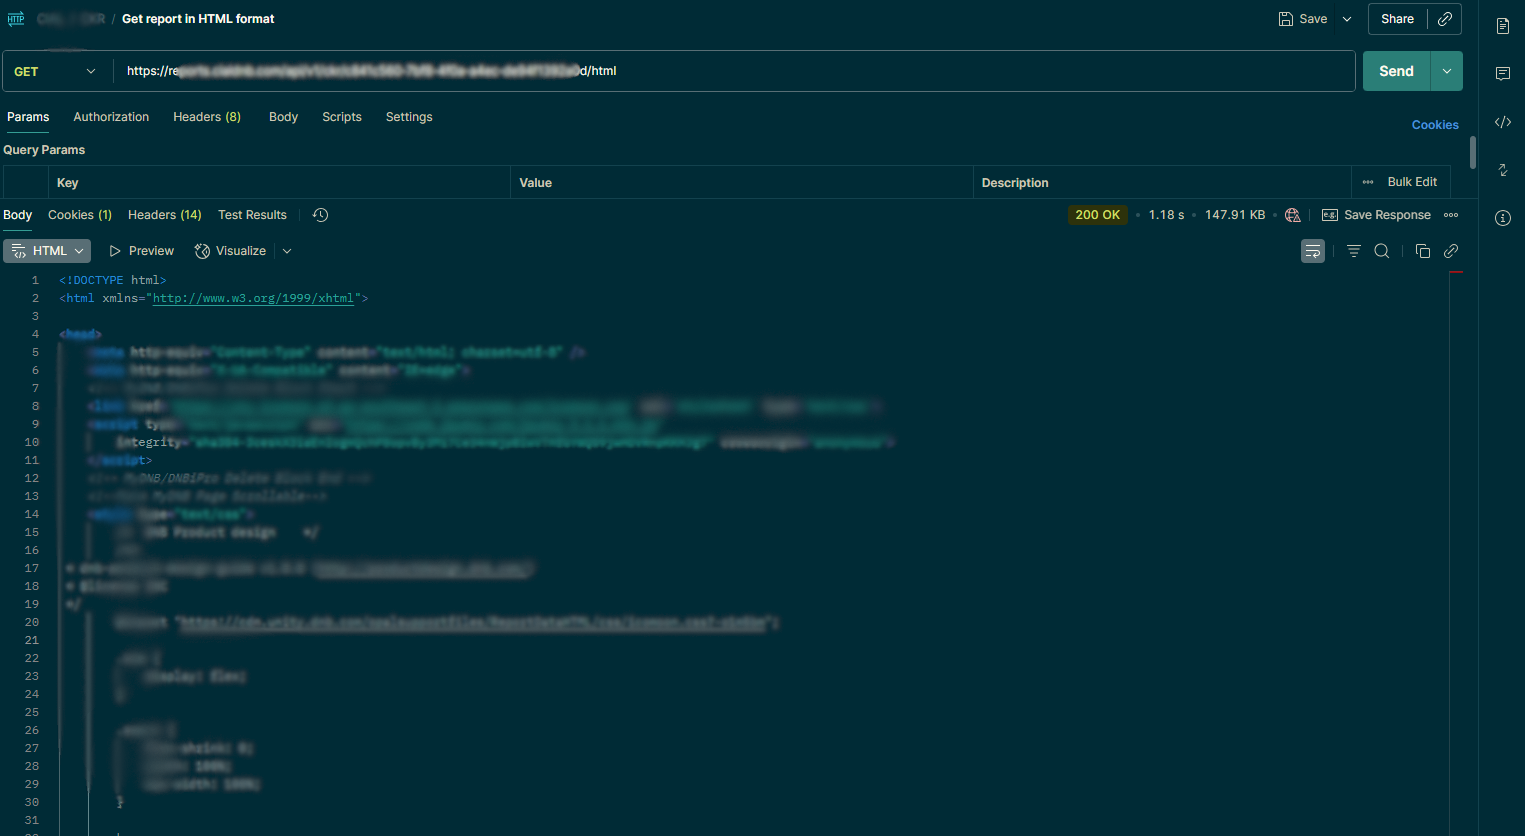Open the response history icon
1525x836 pixels.
point(320,215)
